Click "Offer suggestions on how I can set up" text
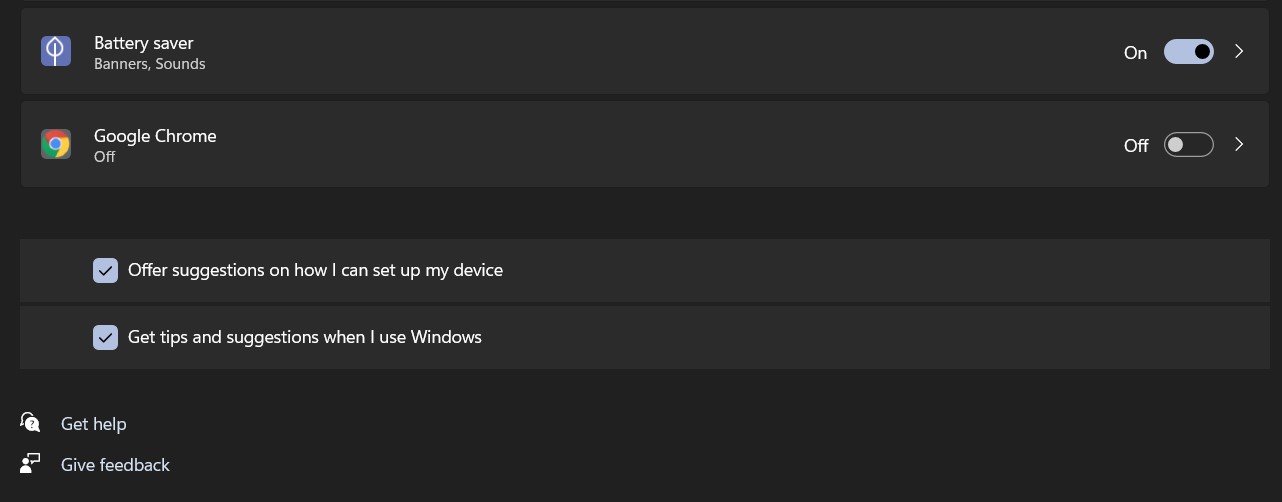The image size is (1282, 502). point(273,270)
